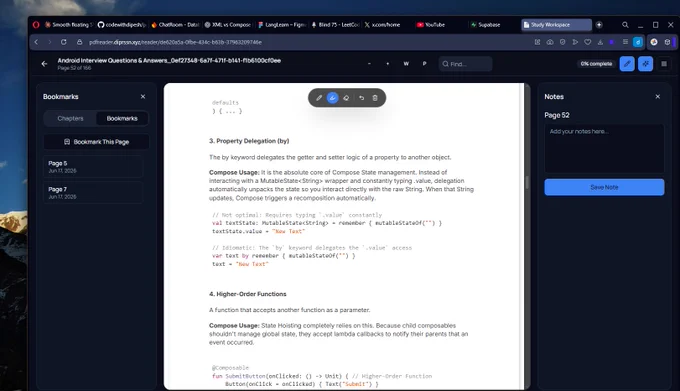Go back using the reader's back arrow
This screenshot has height=391, width=680.
(x=44, y=64)
